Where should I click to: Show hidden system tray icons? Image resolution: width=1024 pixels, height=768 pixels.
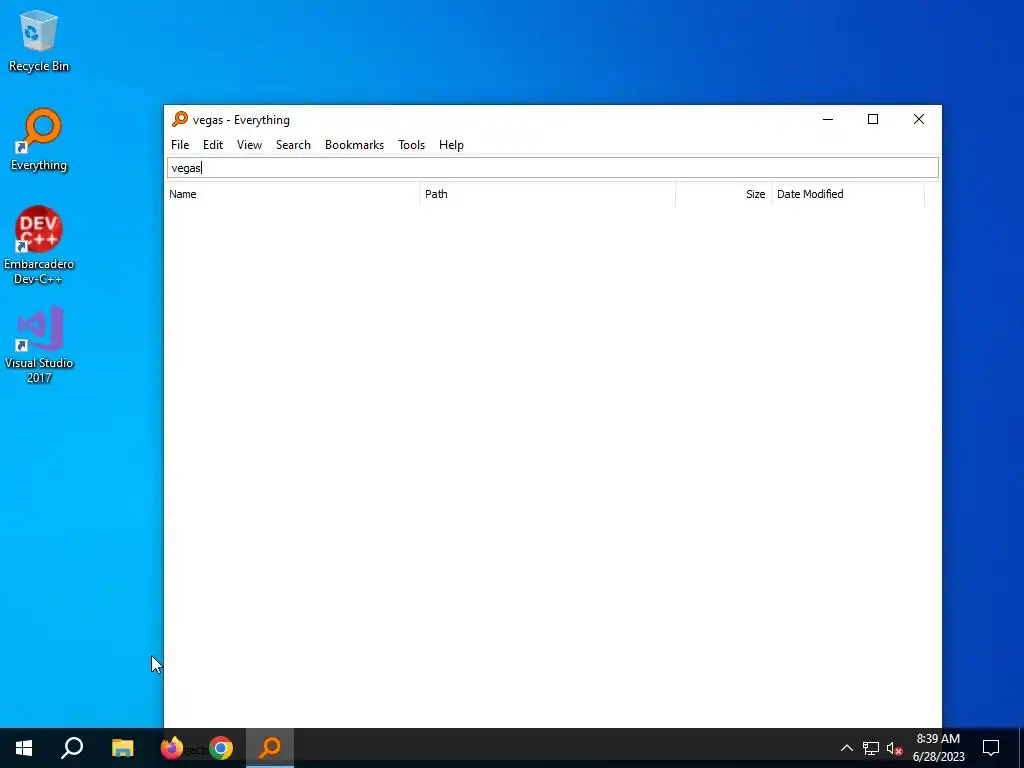tap(846, 748)
